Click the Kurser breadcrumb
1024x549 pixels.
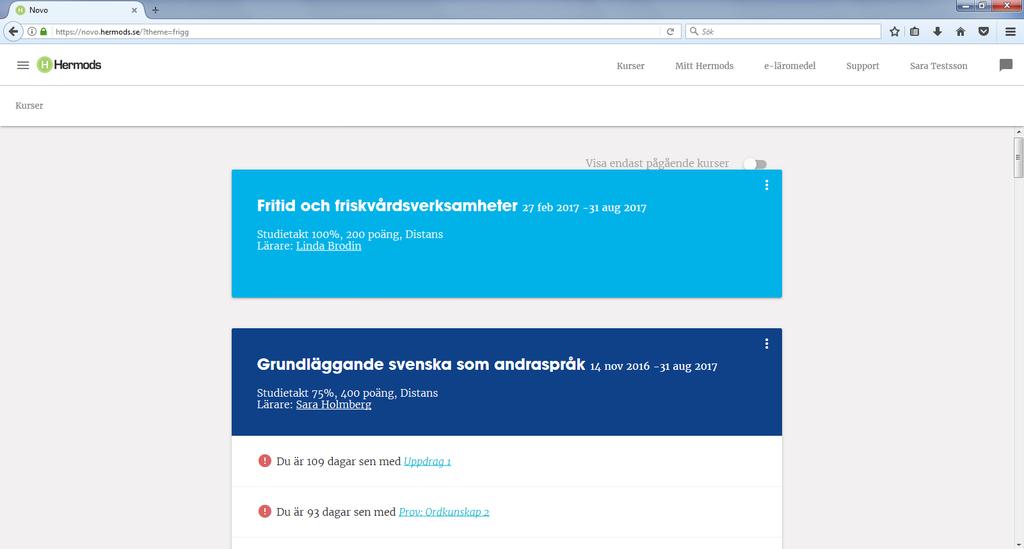(29, 106)
